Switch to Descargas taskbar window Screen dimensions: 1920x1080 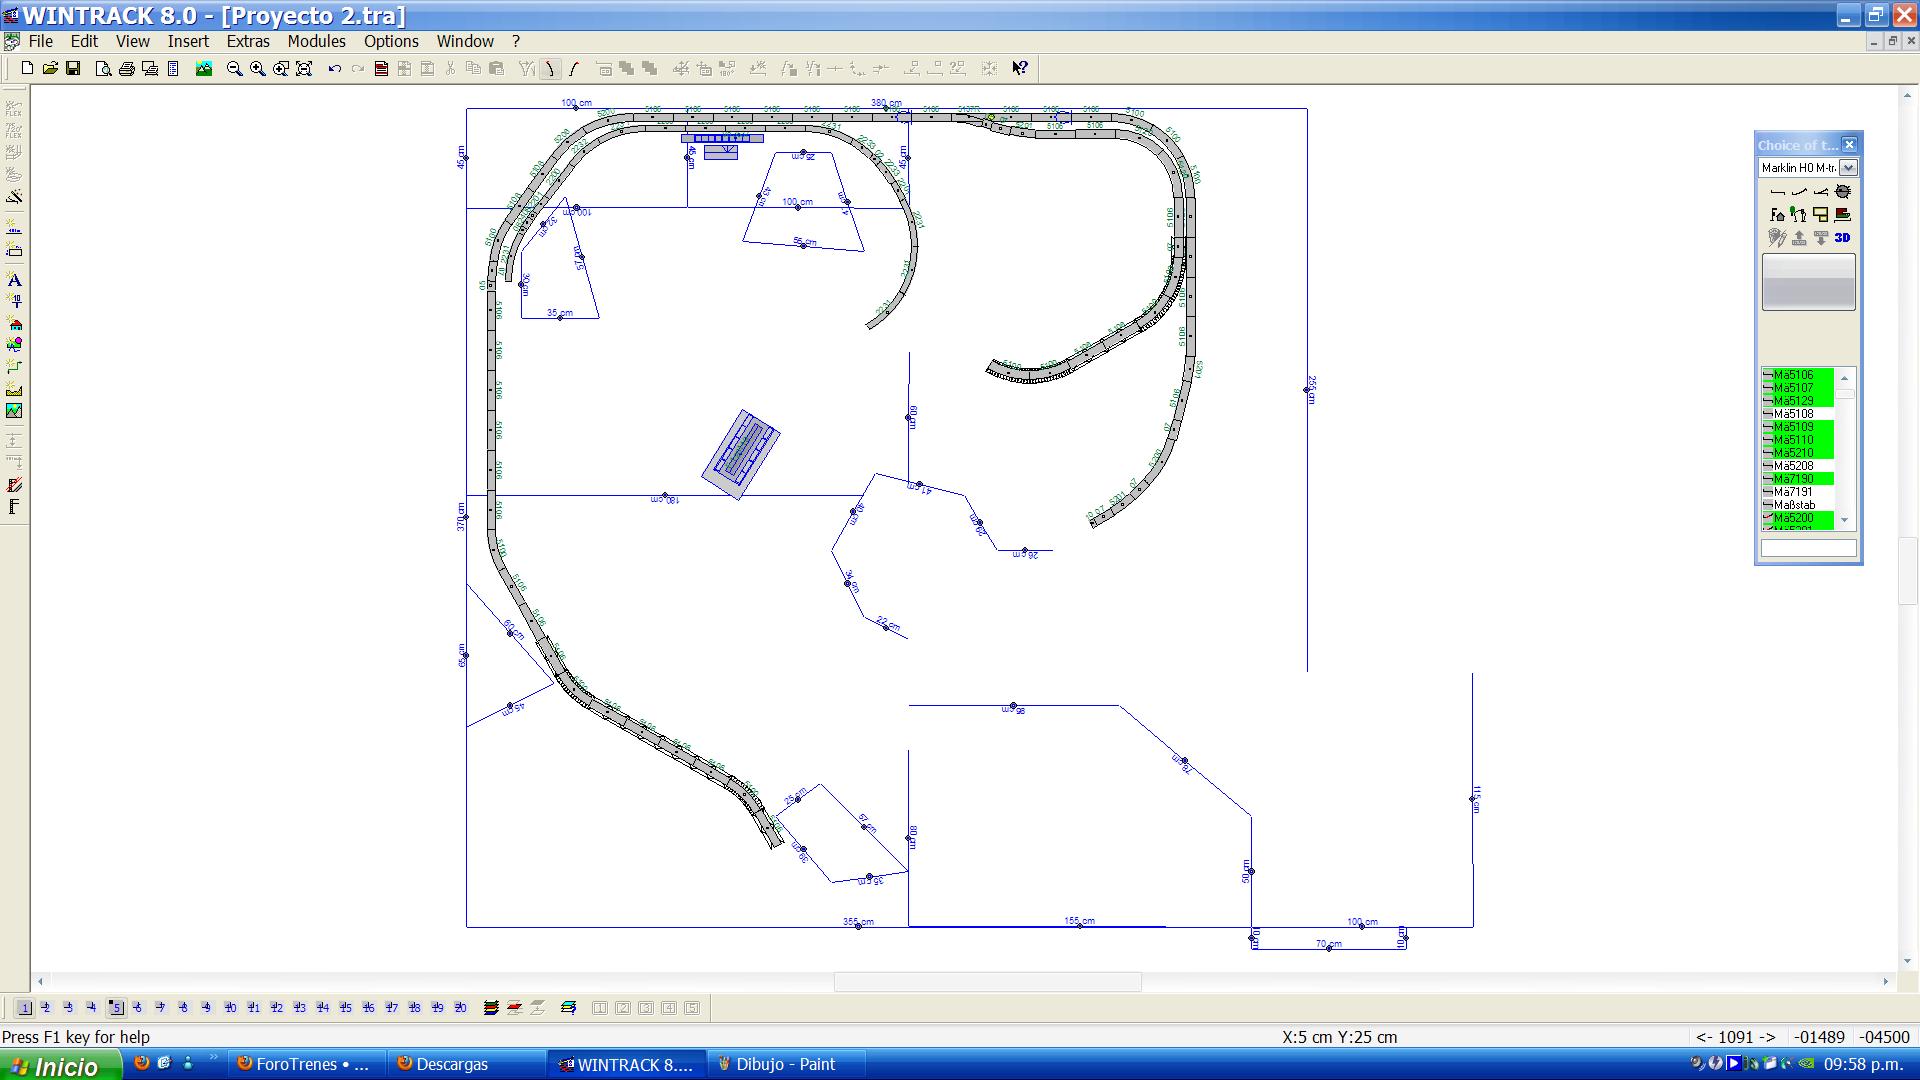(x=467, y=1065)
